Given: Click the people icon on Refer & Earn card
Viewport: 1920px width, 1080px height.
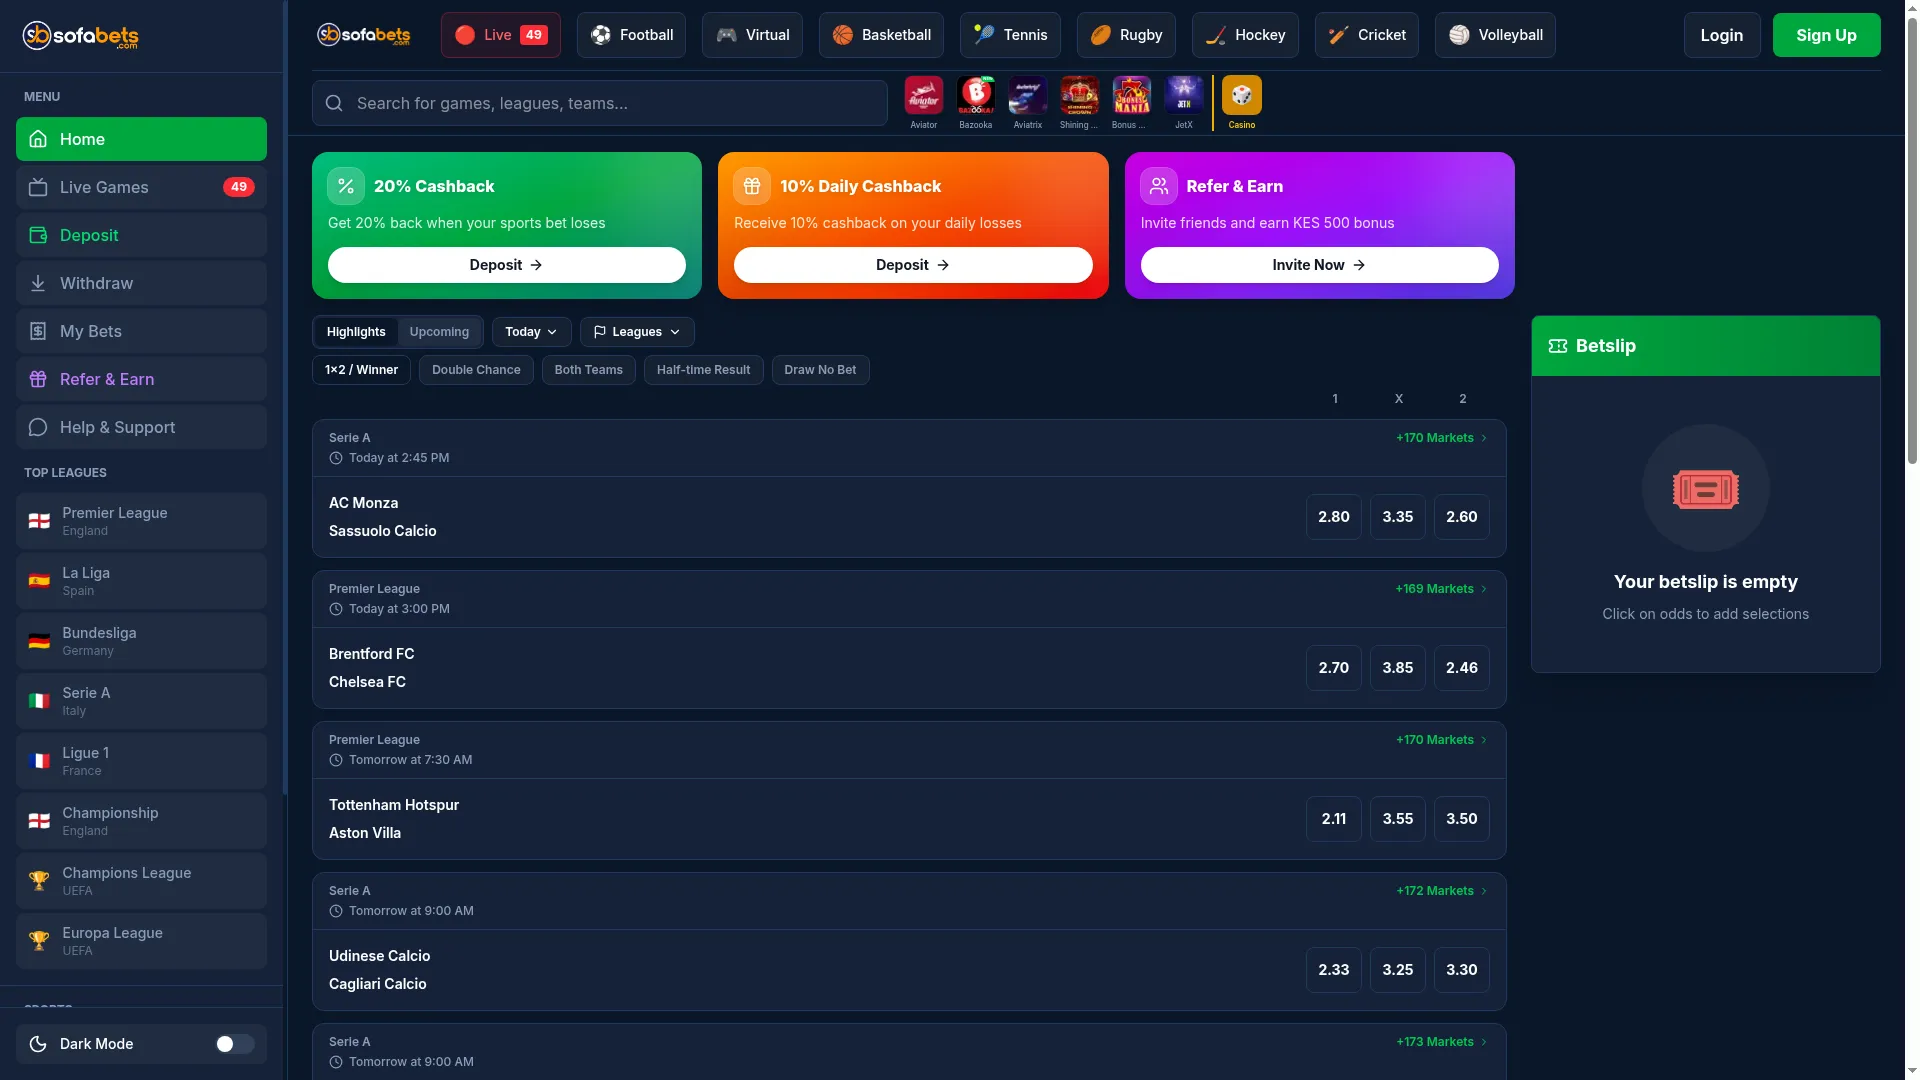Looking at the screenshot, I should tap(1159, 186).
